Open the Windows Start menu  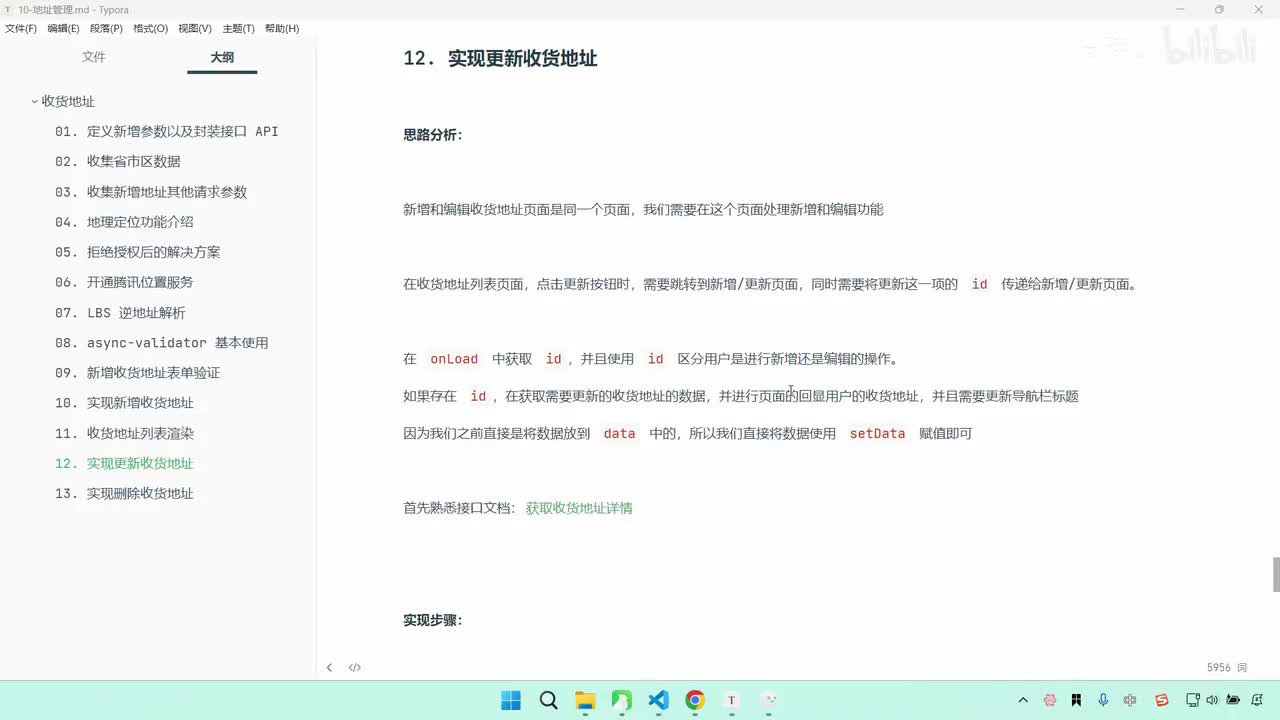click(511, 700)
